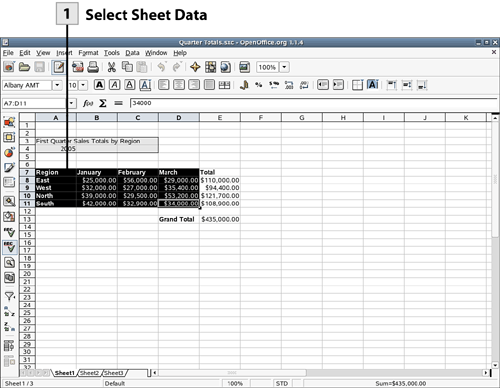500x388 pixels.
Task: Open the Print document icon
Action: click(93, 67)
